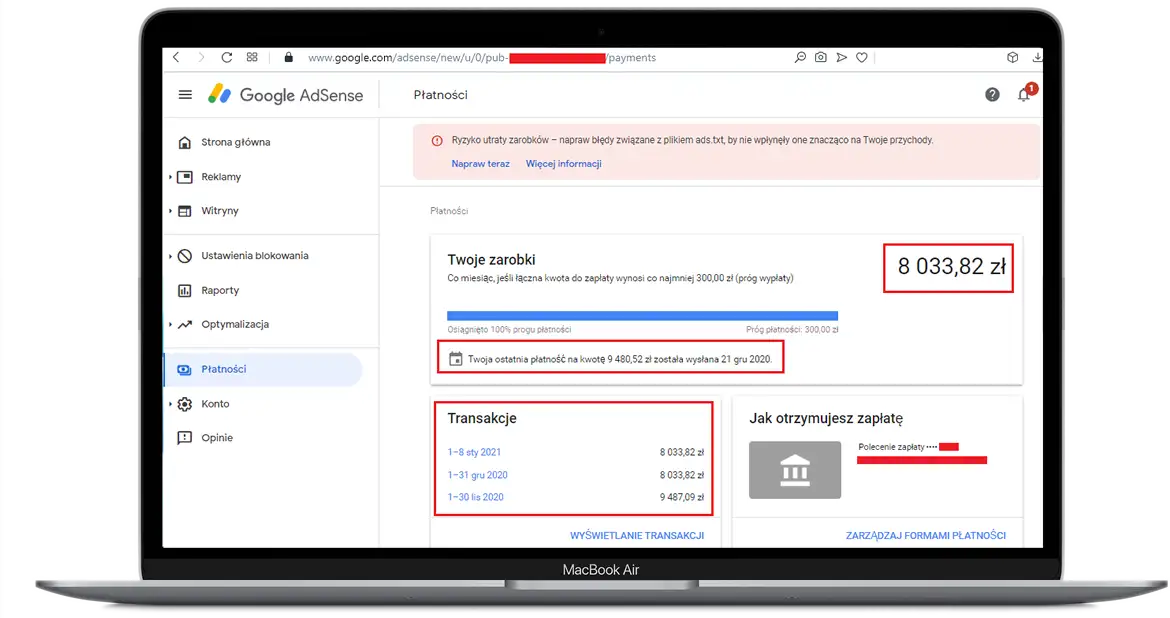The height and width of the screenshot is (618, 1170).
Task: Click the padlock security icon
Action: [289, 57]
